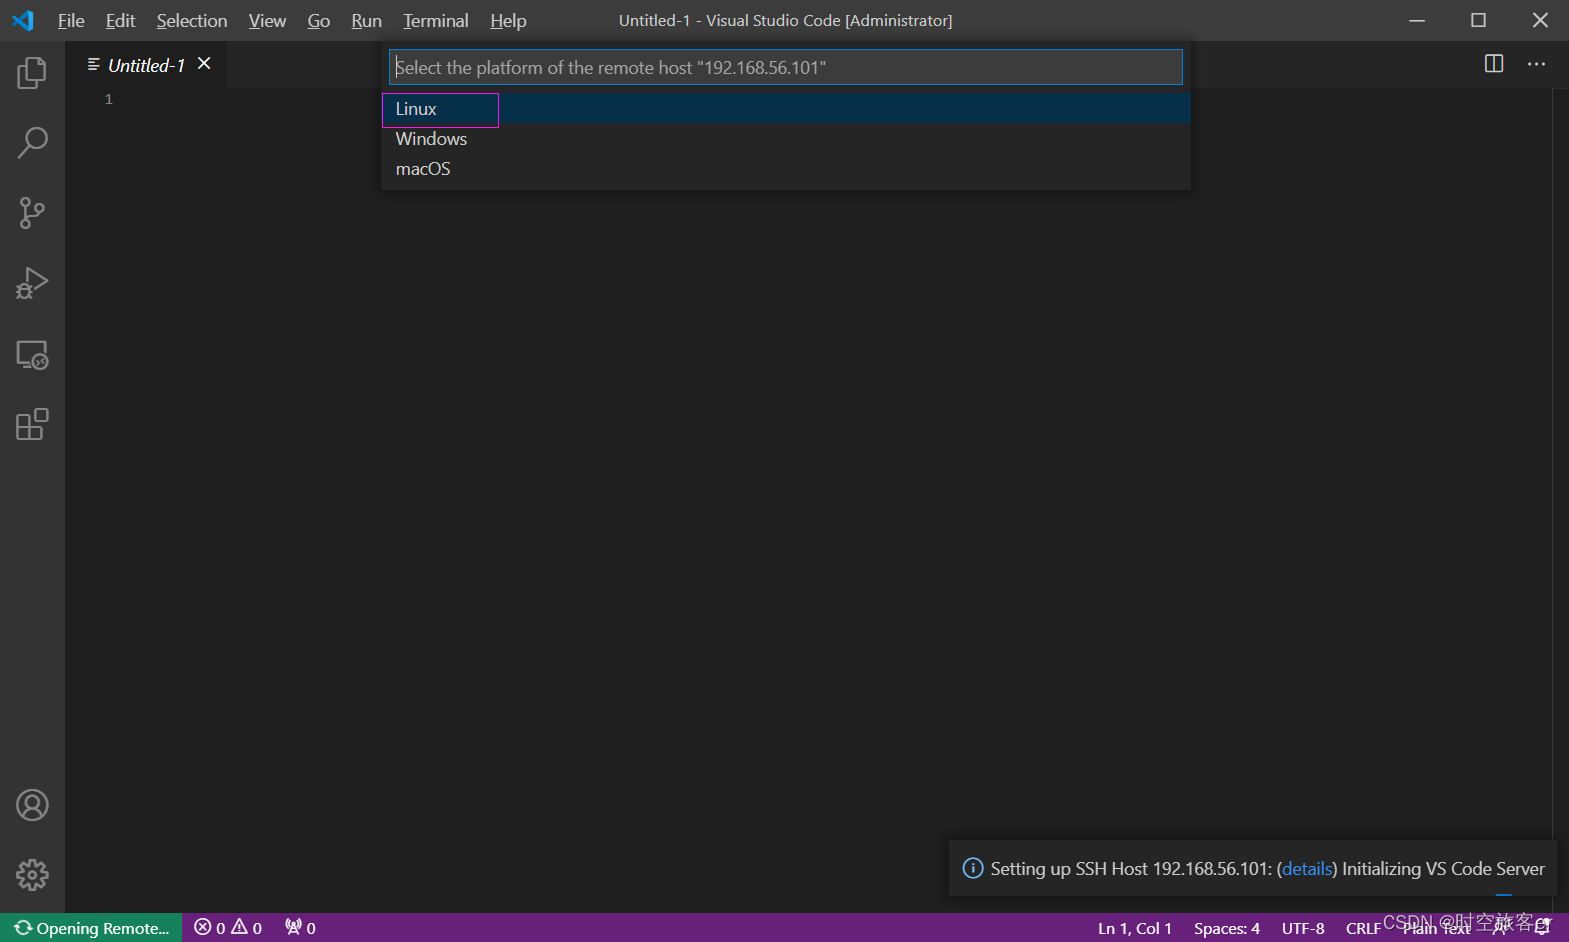This screenshot has height=942, width=1569.
Task: Change line endings via CRLF
Action: [x=1363, y=928]
